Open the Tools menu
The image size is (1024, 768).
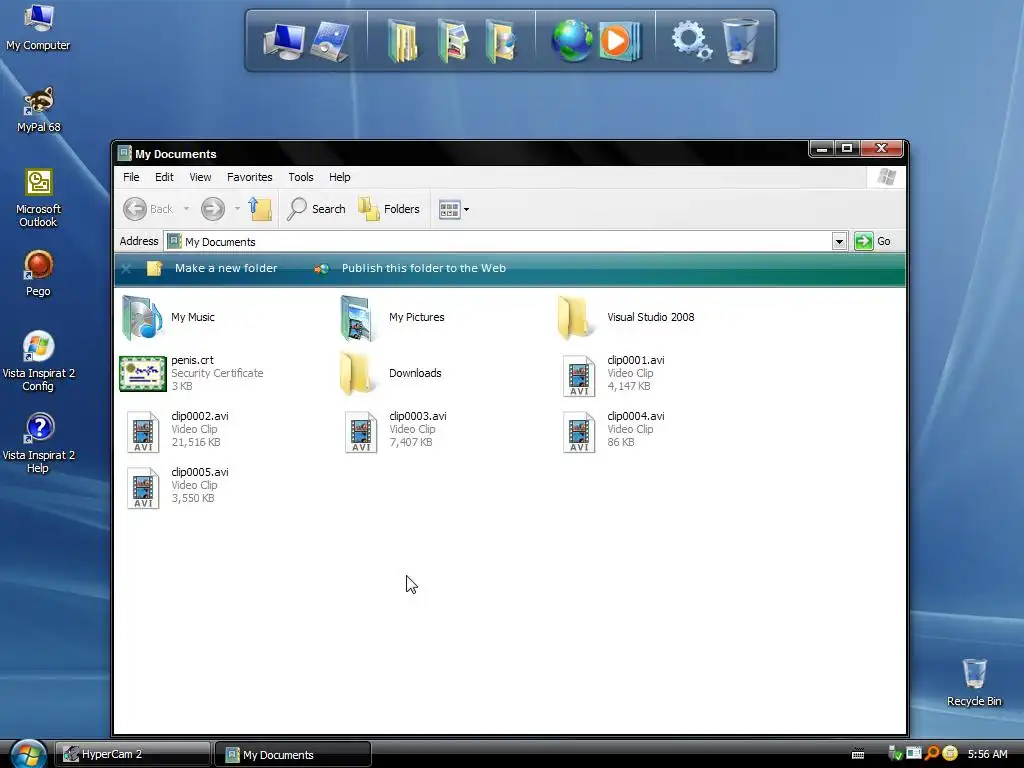click(301, 177)
